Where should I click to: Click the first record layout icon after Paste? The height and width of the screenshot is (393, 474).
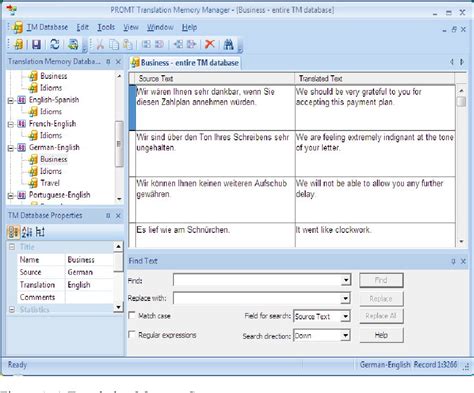(146, 44)
